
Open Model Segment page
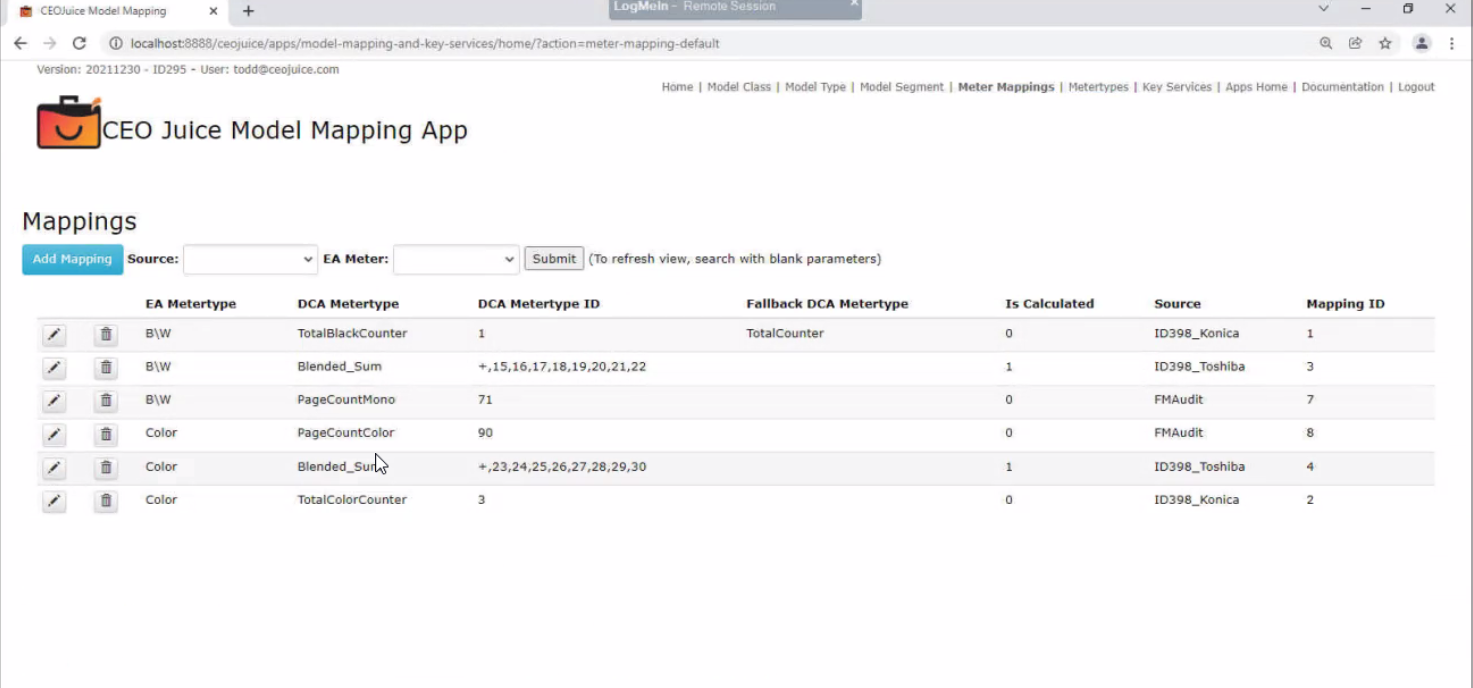pos(901,87)
